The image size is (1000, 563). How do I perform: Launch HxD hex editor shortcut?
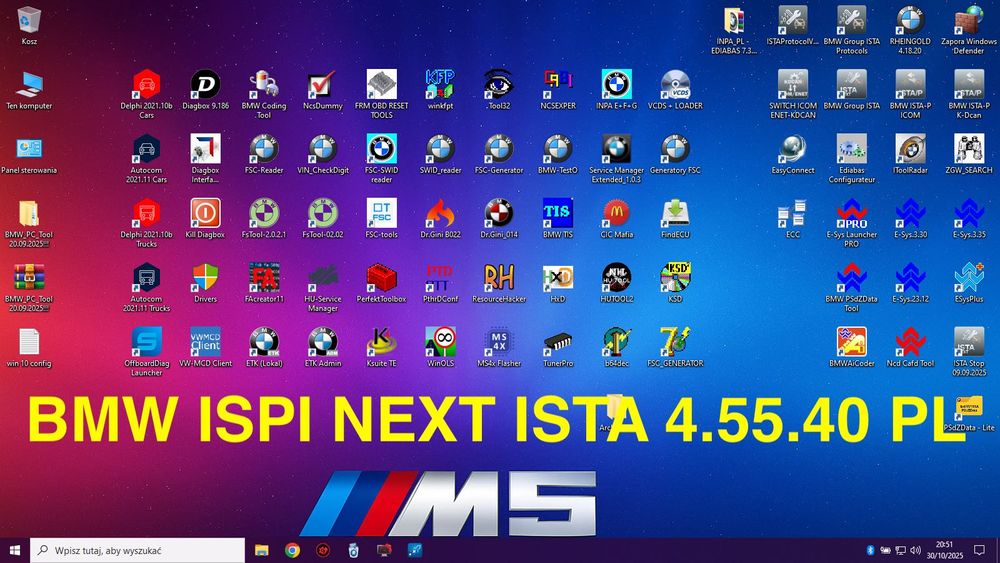(557, 277)
